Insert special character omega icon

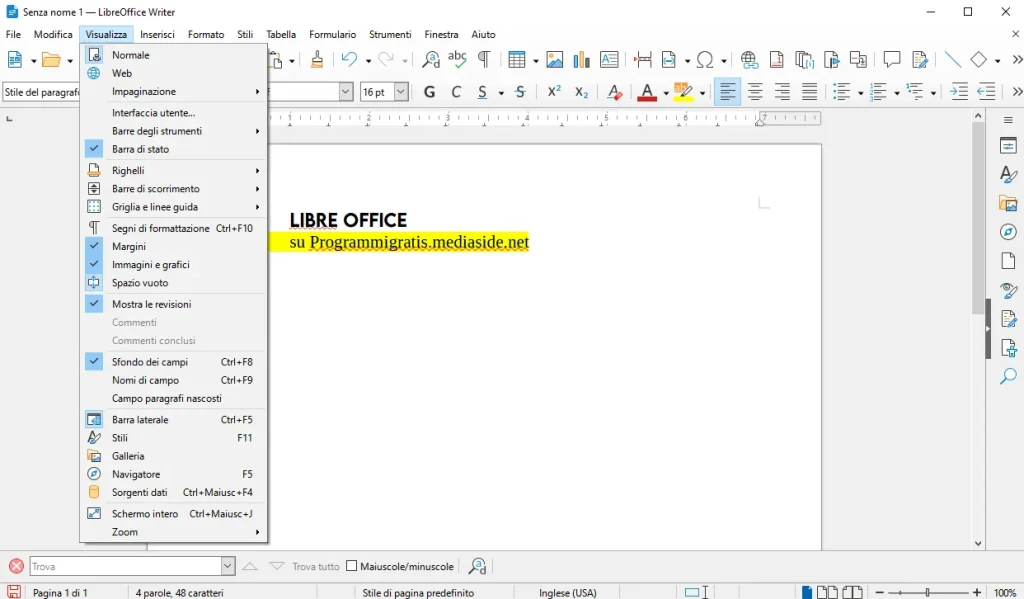tap(705, 59)
